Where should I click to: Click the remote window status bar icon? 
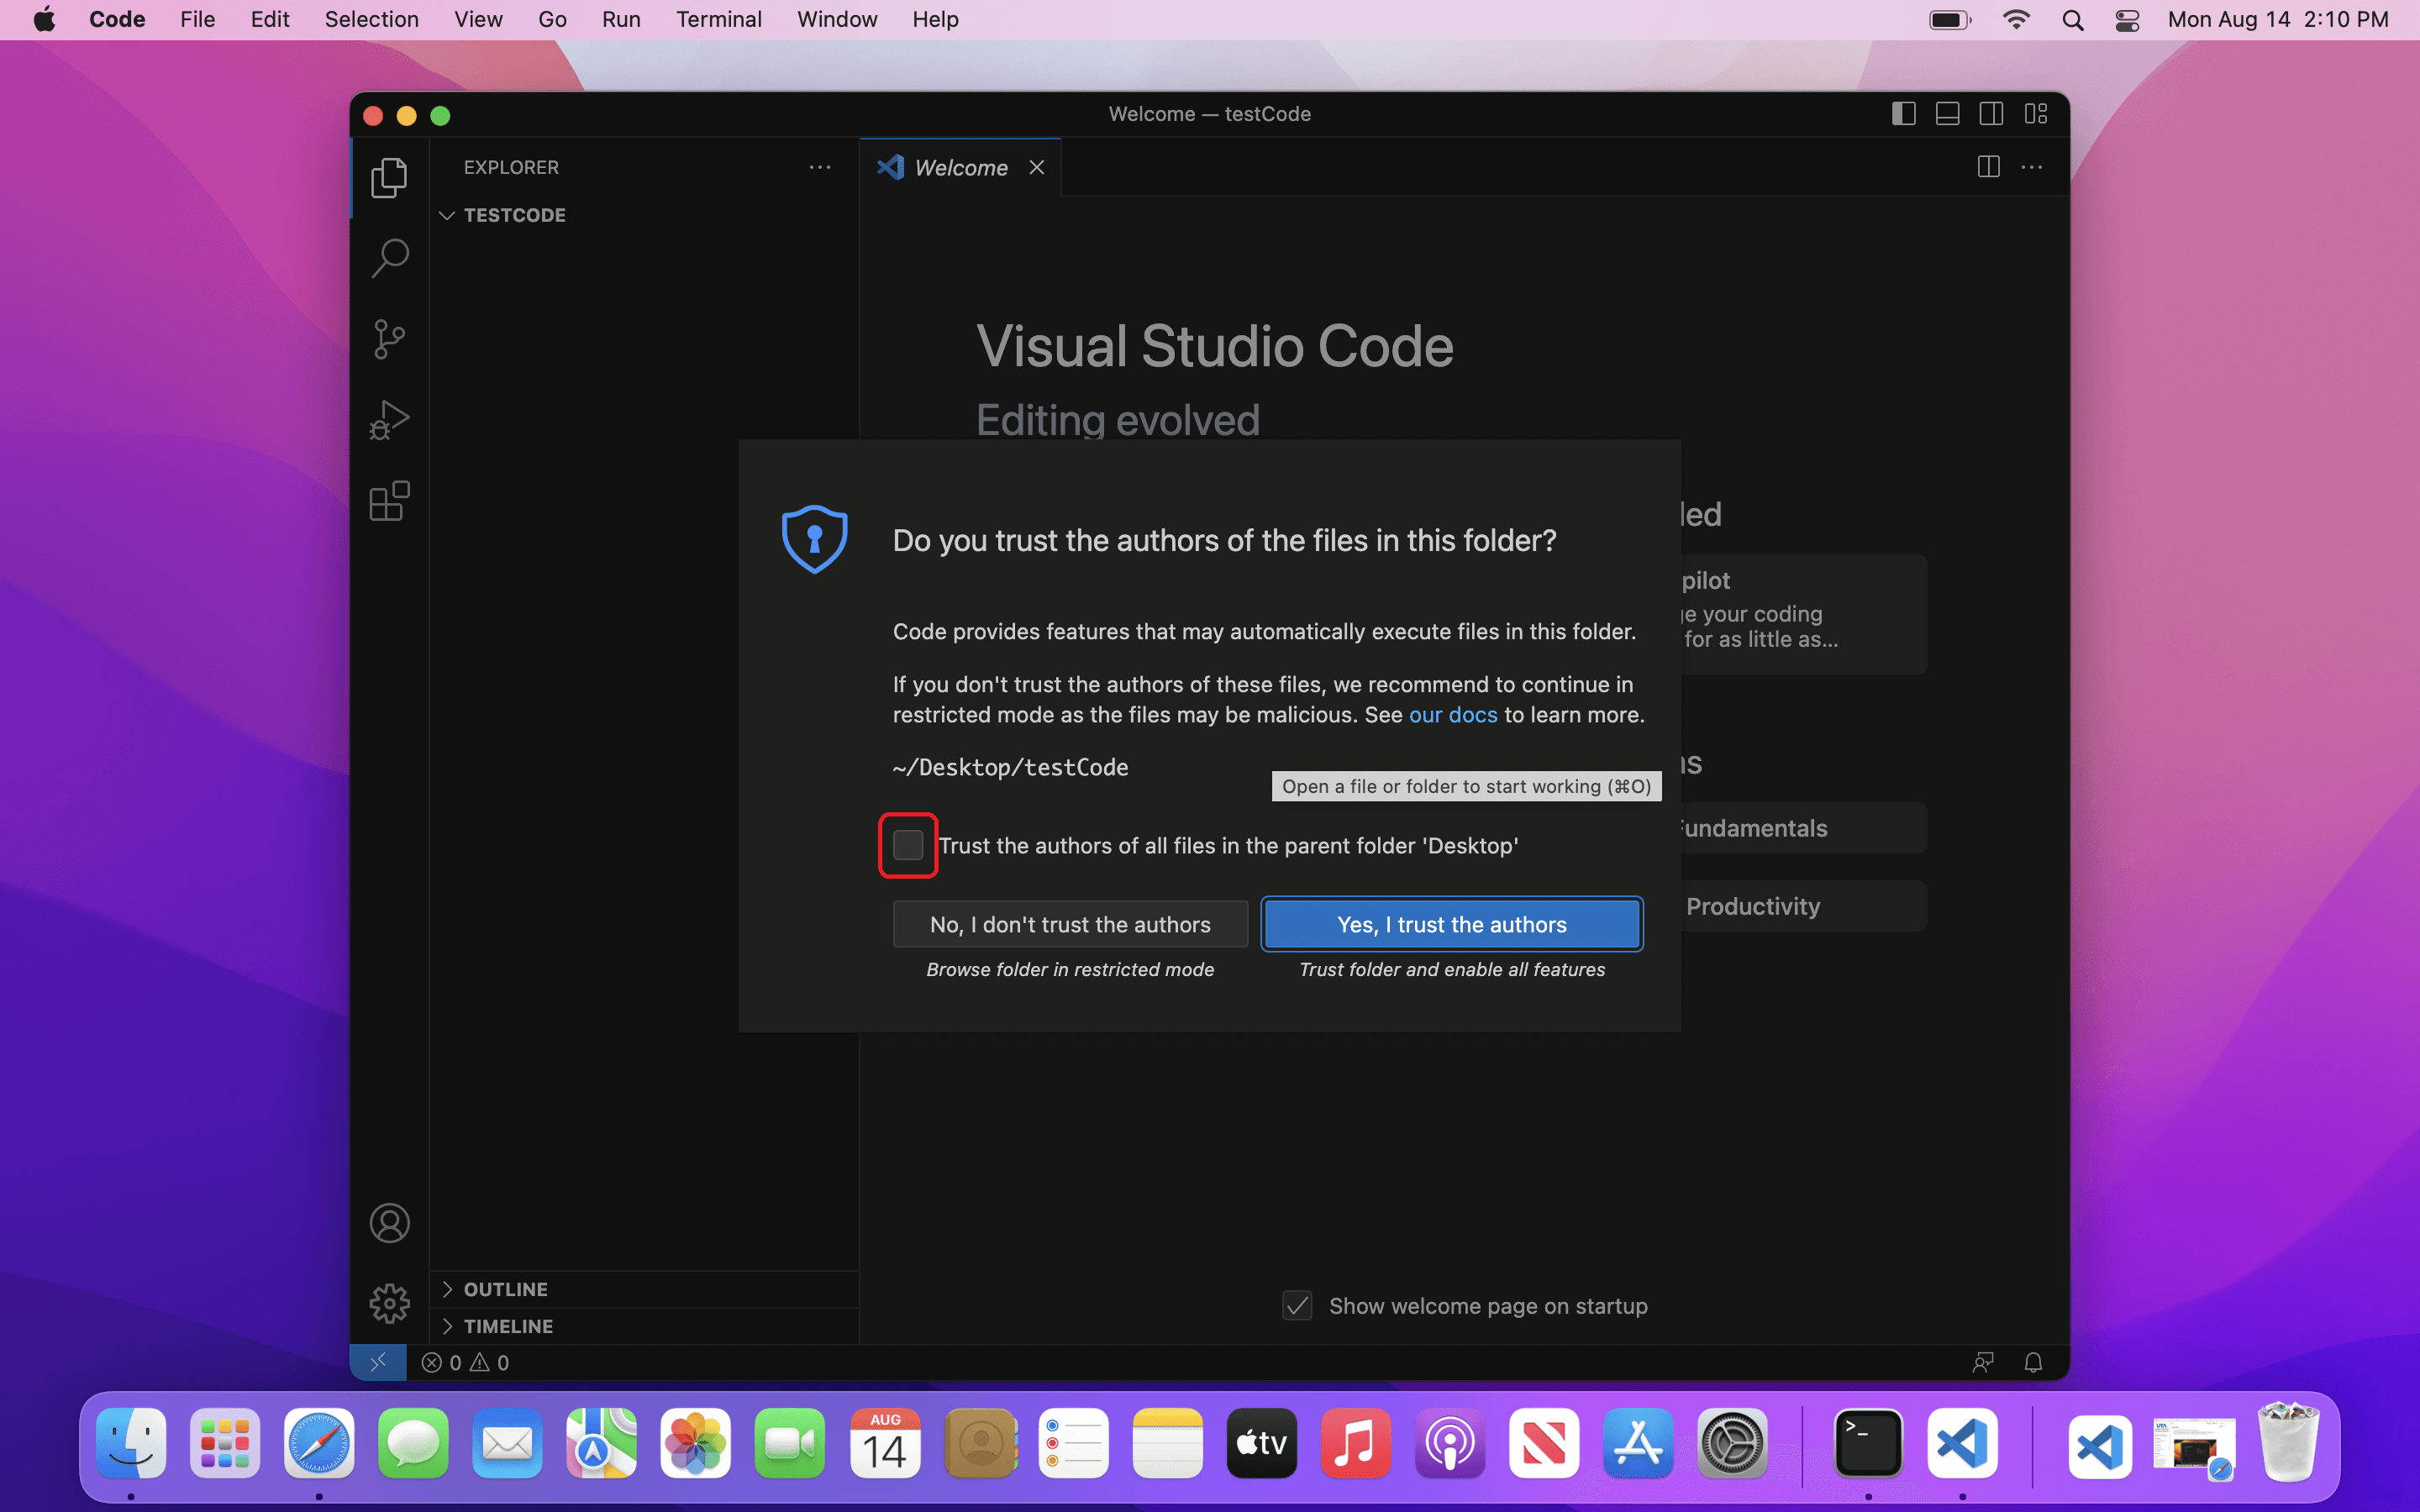(378, 1362)
